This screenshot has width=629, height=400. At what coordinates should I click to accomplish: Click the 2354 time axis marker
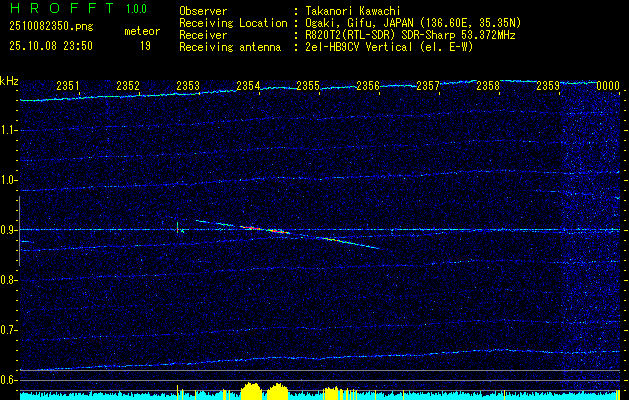(248, 85)
